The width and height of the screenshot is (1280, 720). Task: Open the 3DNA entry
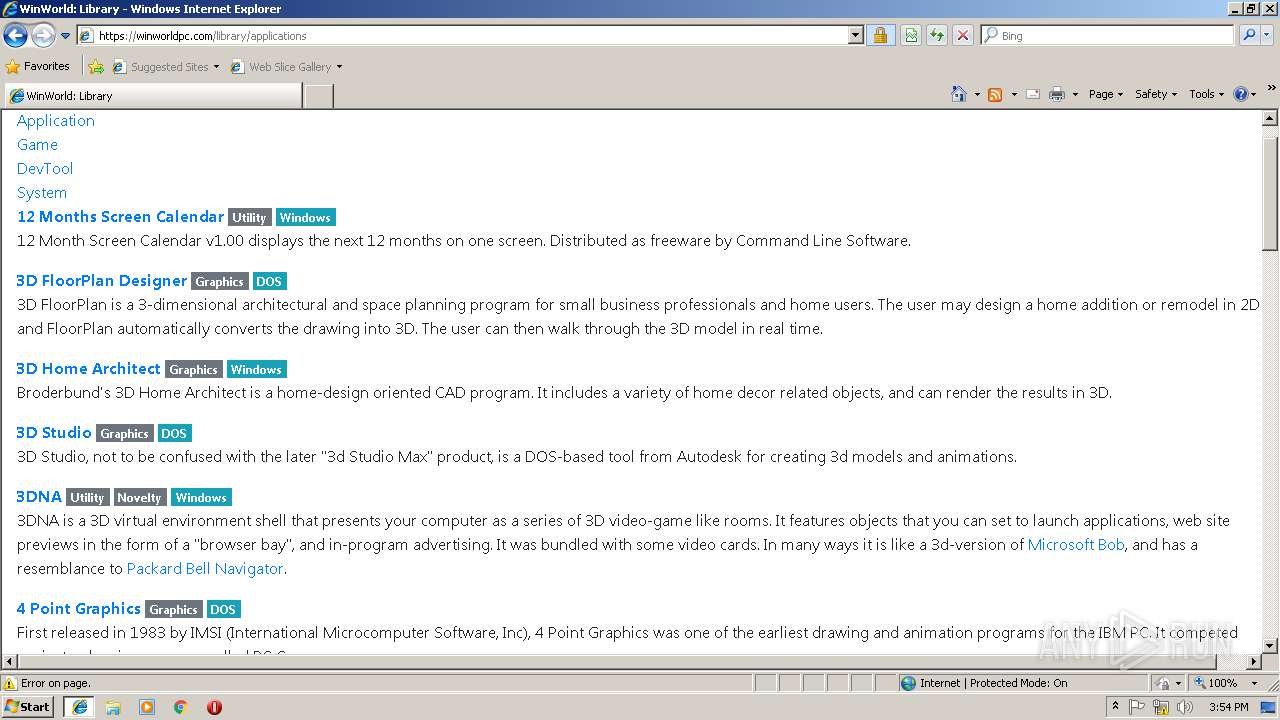coord(39,496)
